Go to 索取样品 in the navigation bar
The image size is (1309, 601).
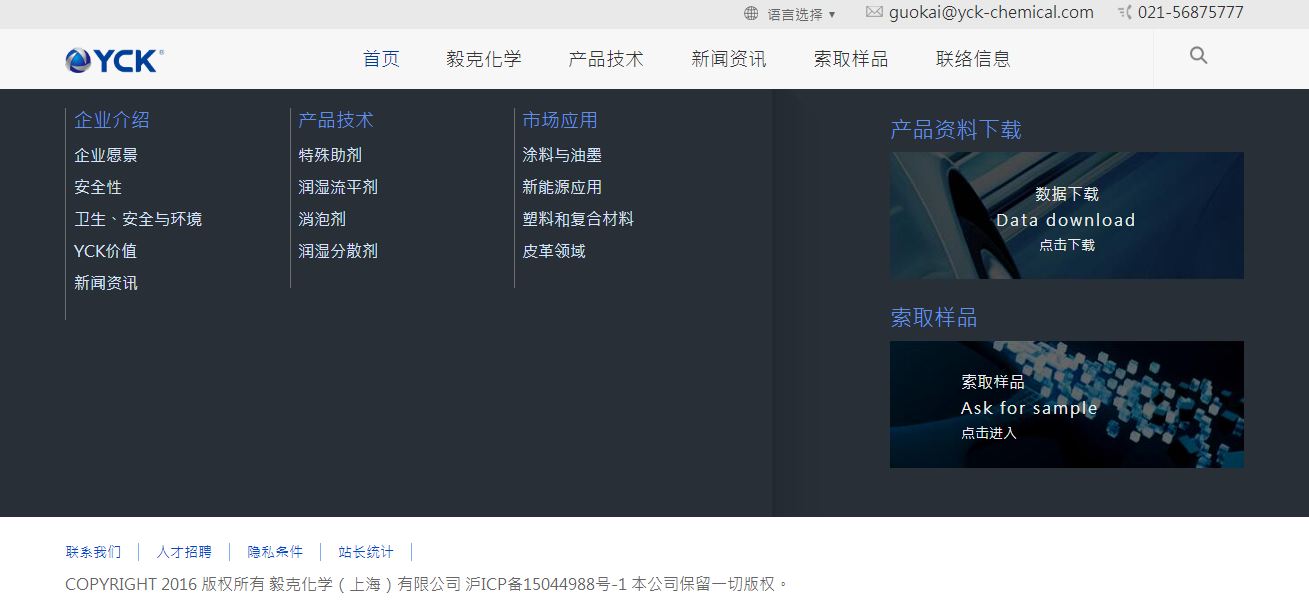click(851, 59)
